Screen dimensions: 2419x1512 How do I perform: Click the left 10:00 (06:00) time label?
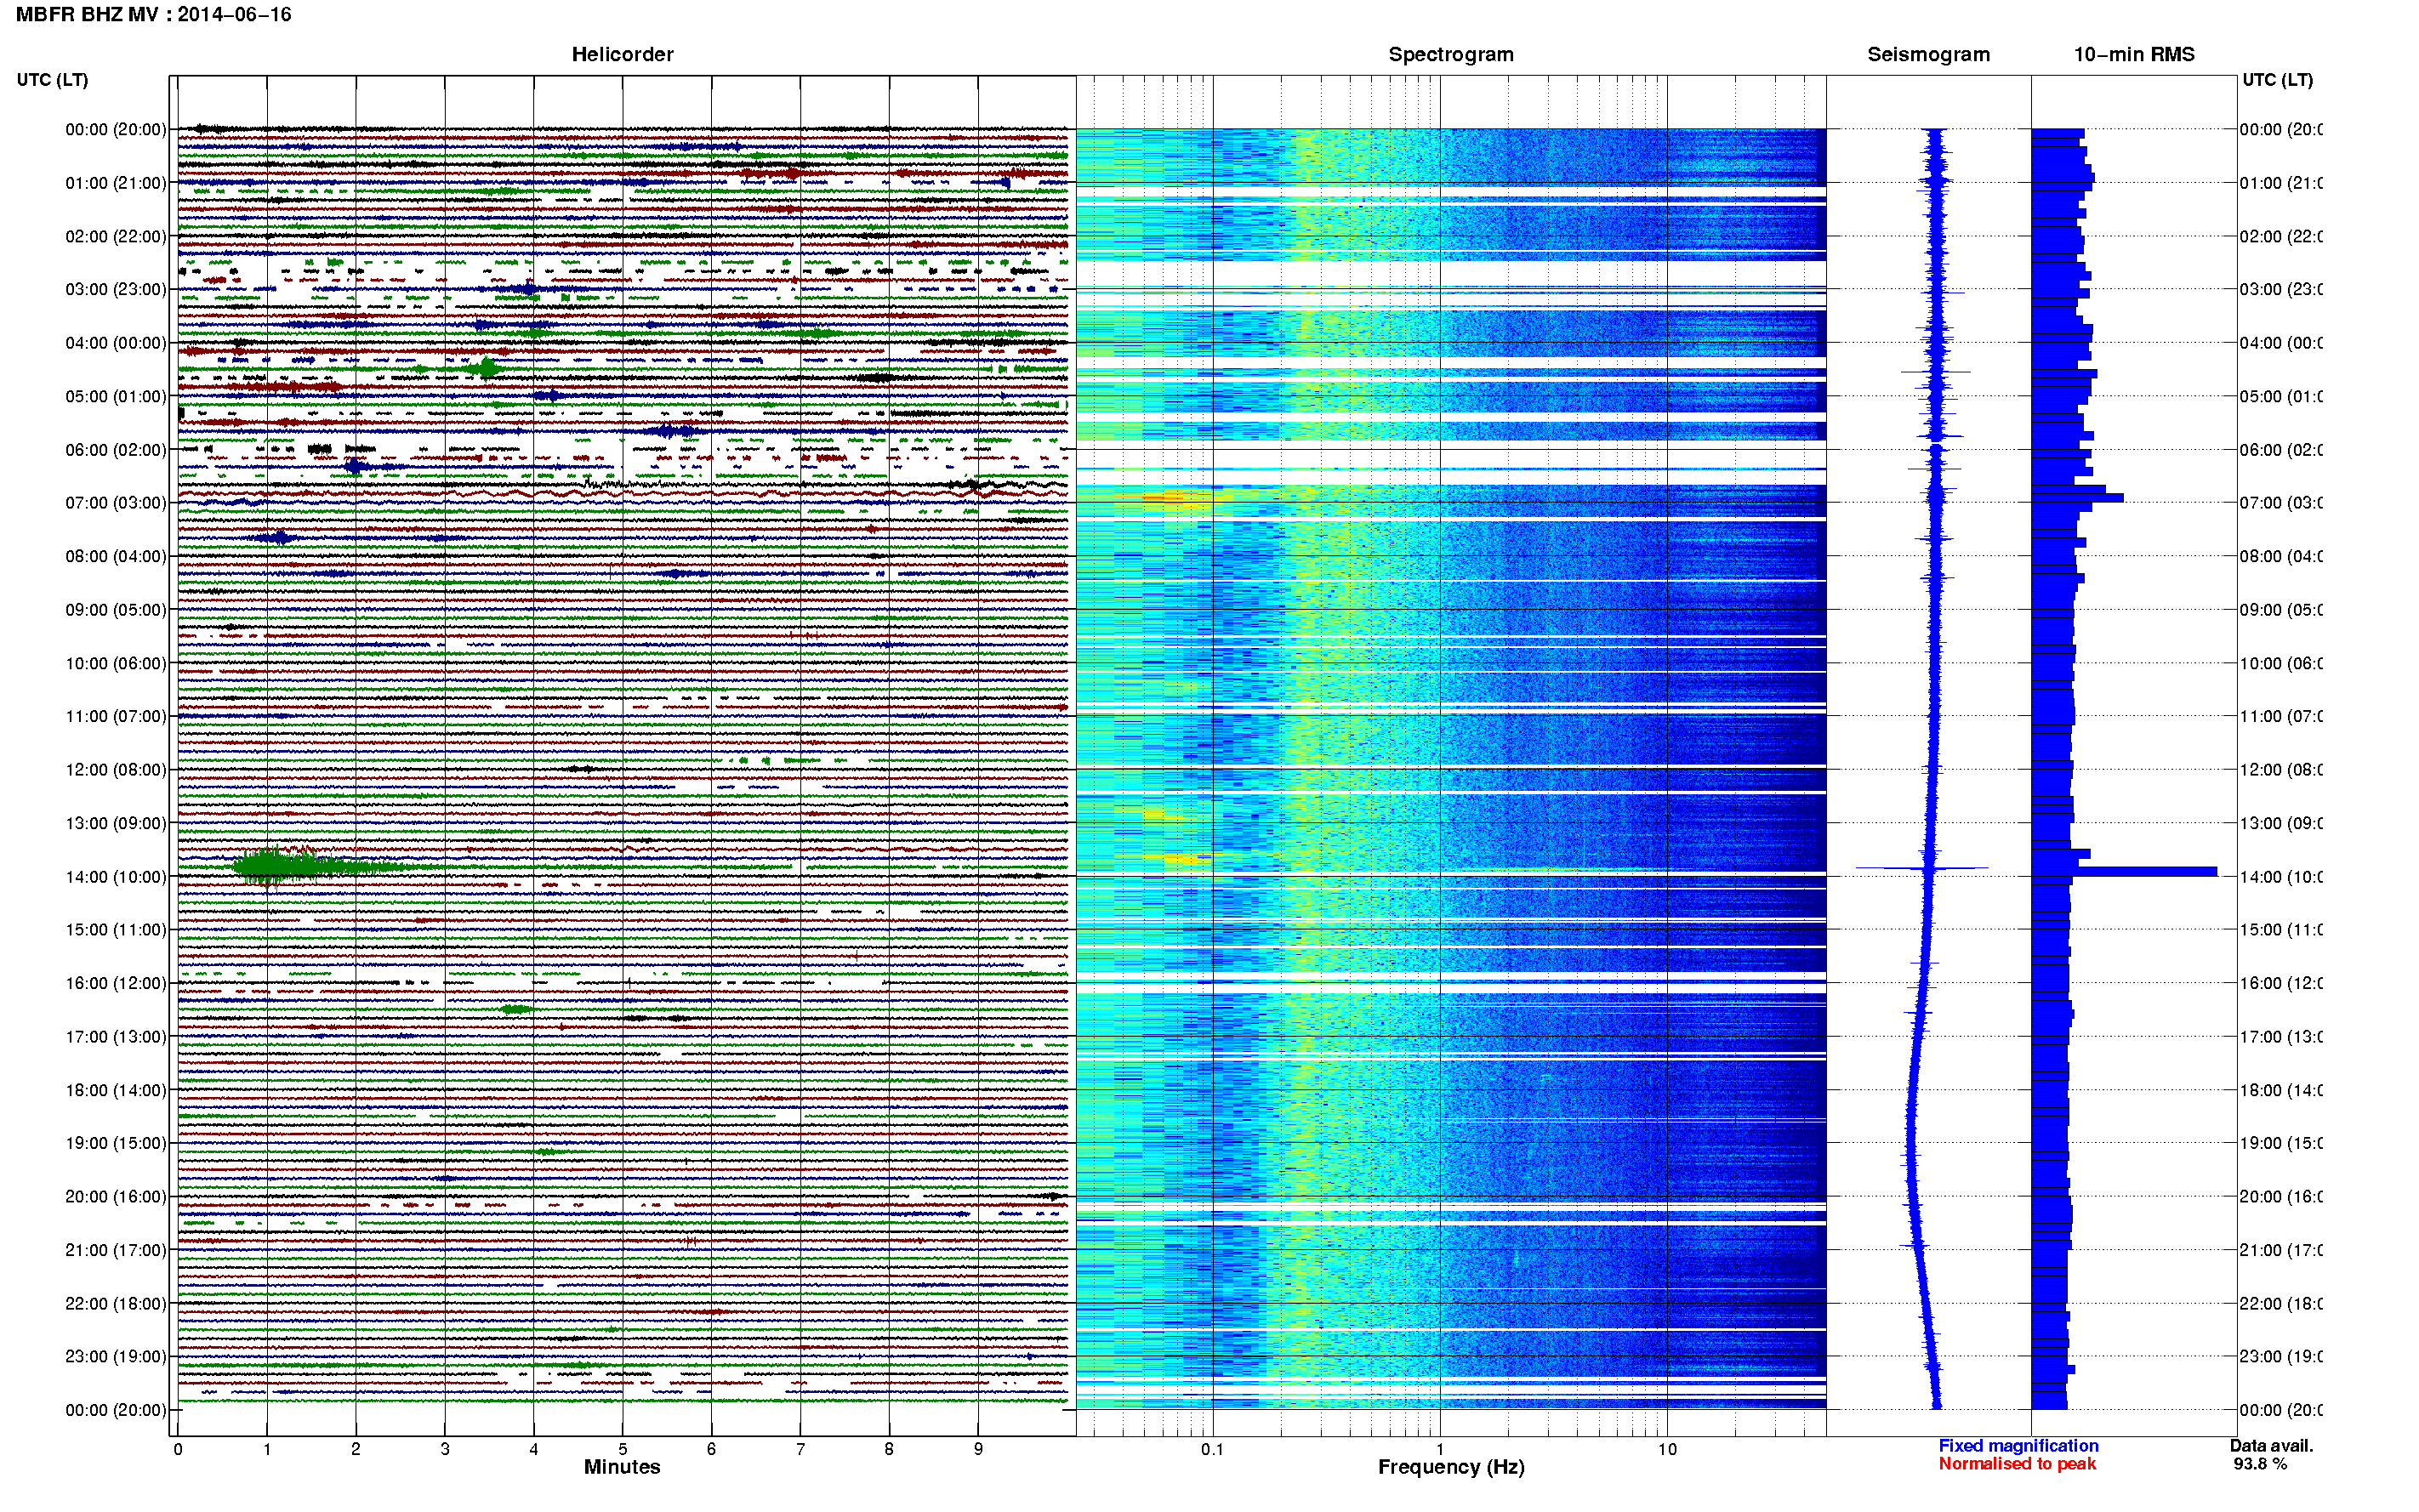click(116, 663)
